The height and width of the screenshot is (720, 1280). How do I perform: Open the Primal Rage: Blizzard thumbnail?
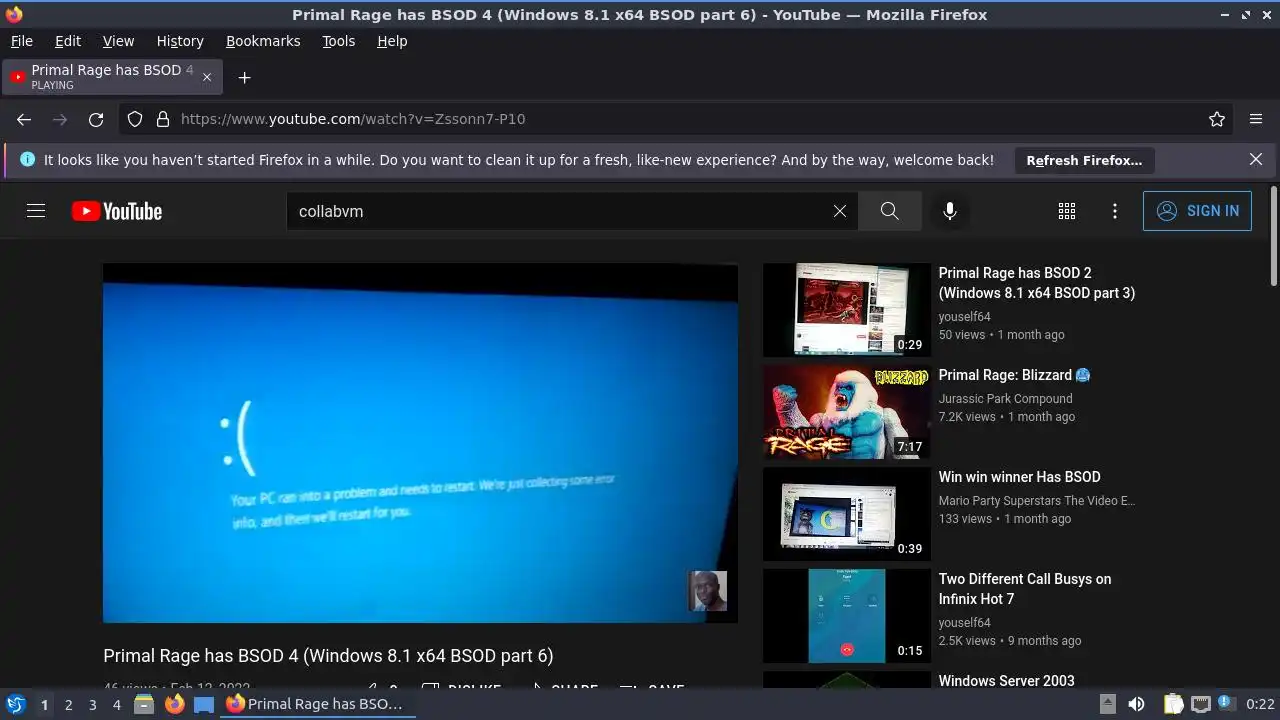847,412
